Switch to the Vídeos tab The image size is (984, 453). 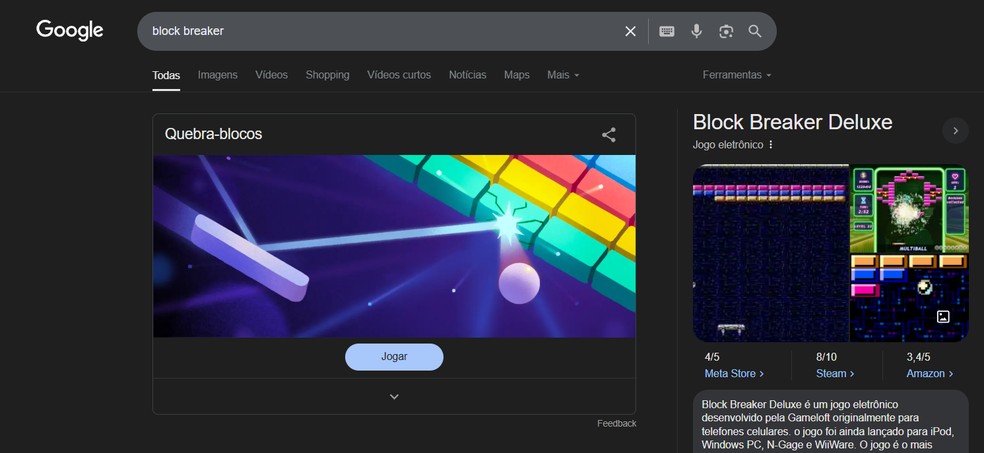271,75
